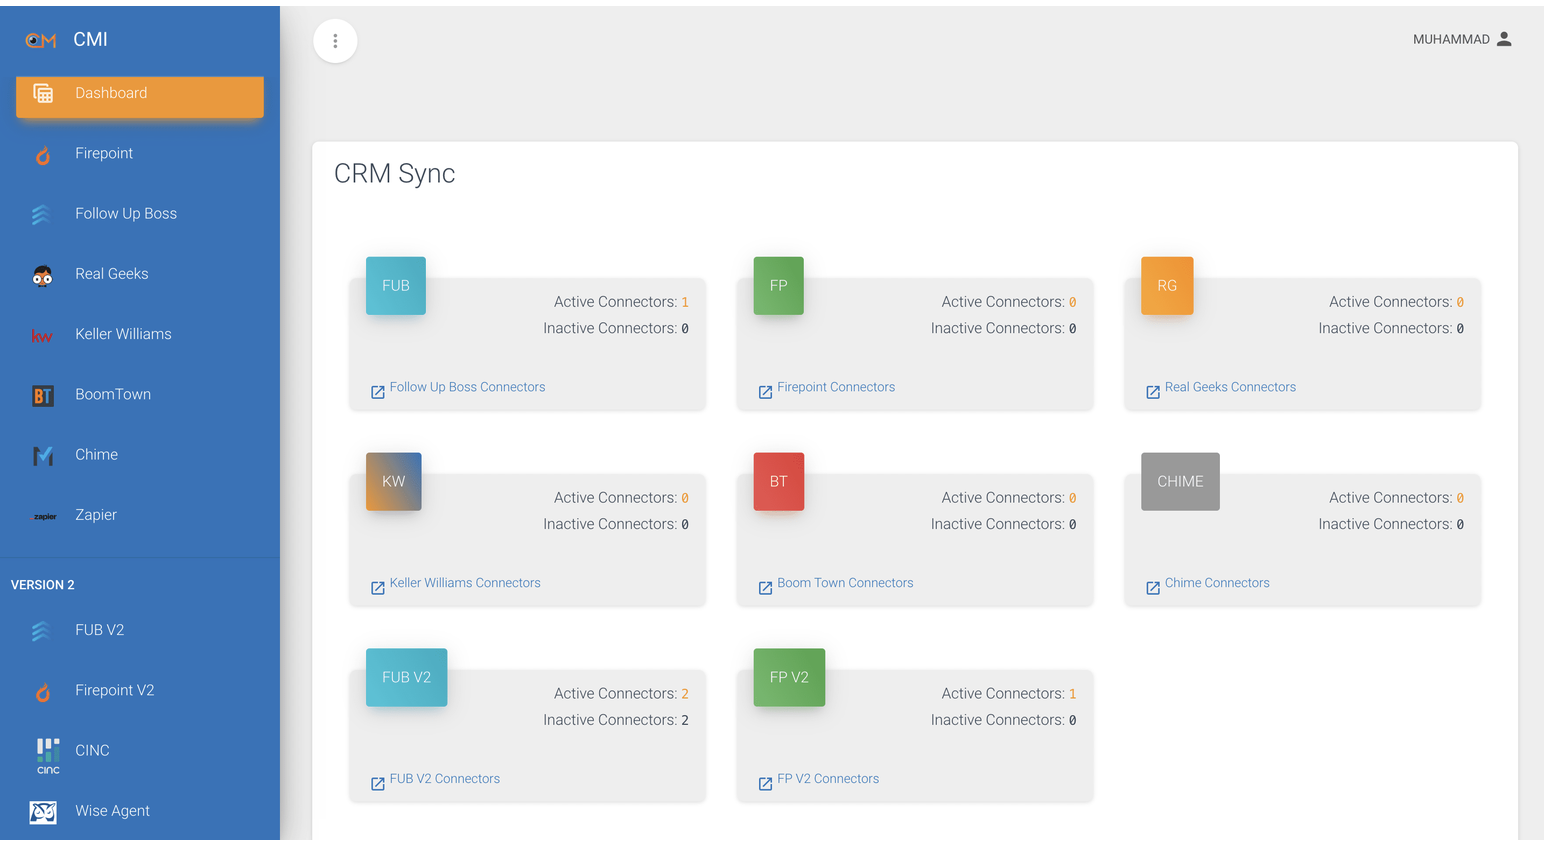
Task: Click the Follow Up Boss stacked-arrows icon
Action: [41, 214]
